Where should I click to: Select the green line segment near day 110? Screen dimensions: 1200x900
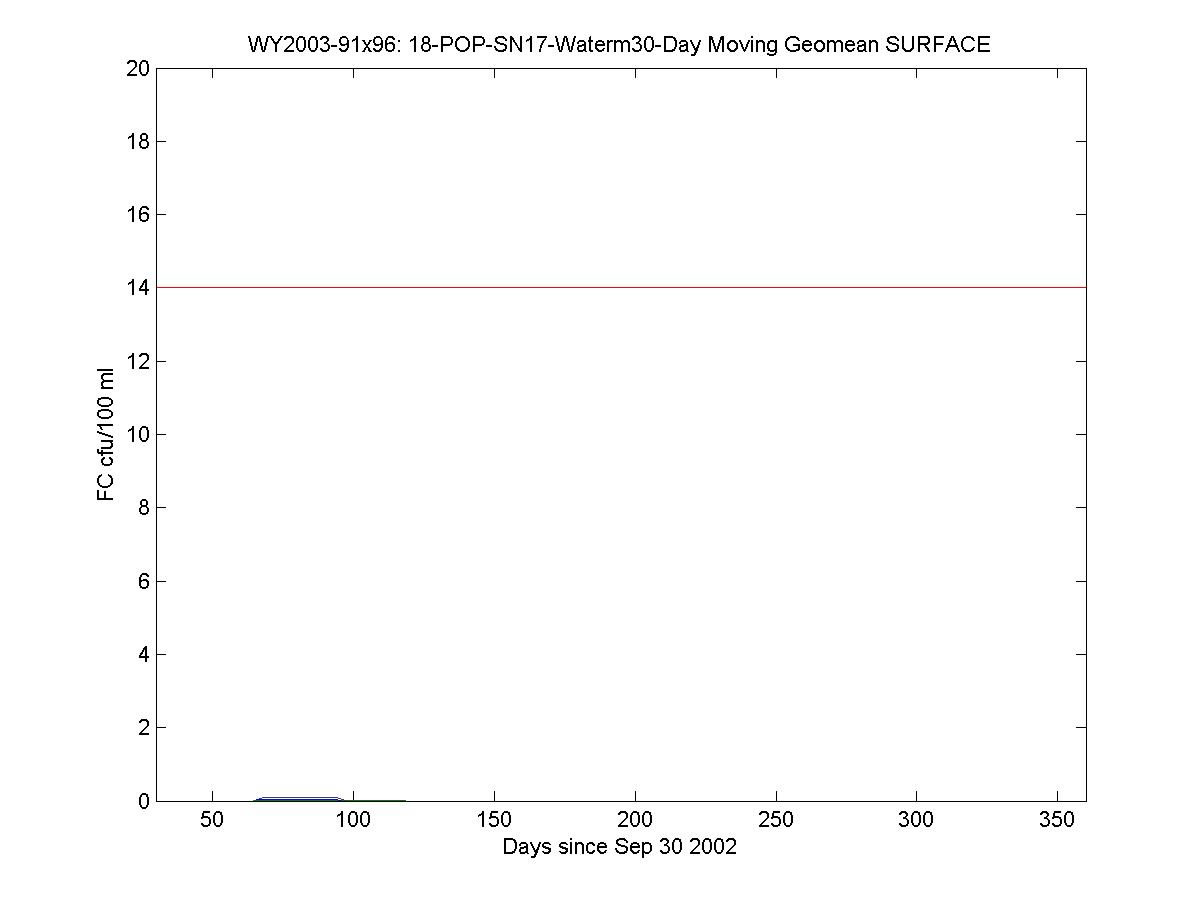coord(380,800)
